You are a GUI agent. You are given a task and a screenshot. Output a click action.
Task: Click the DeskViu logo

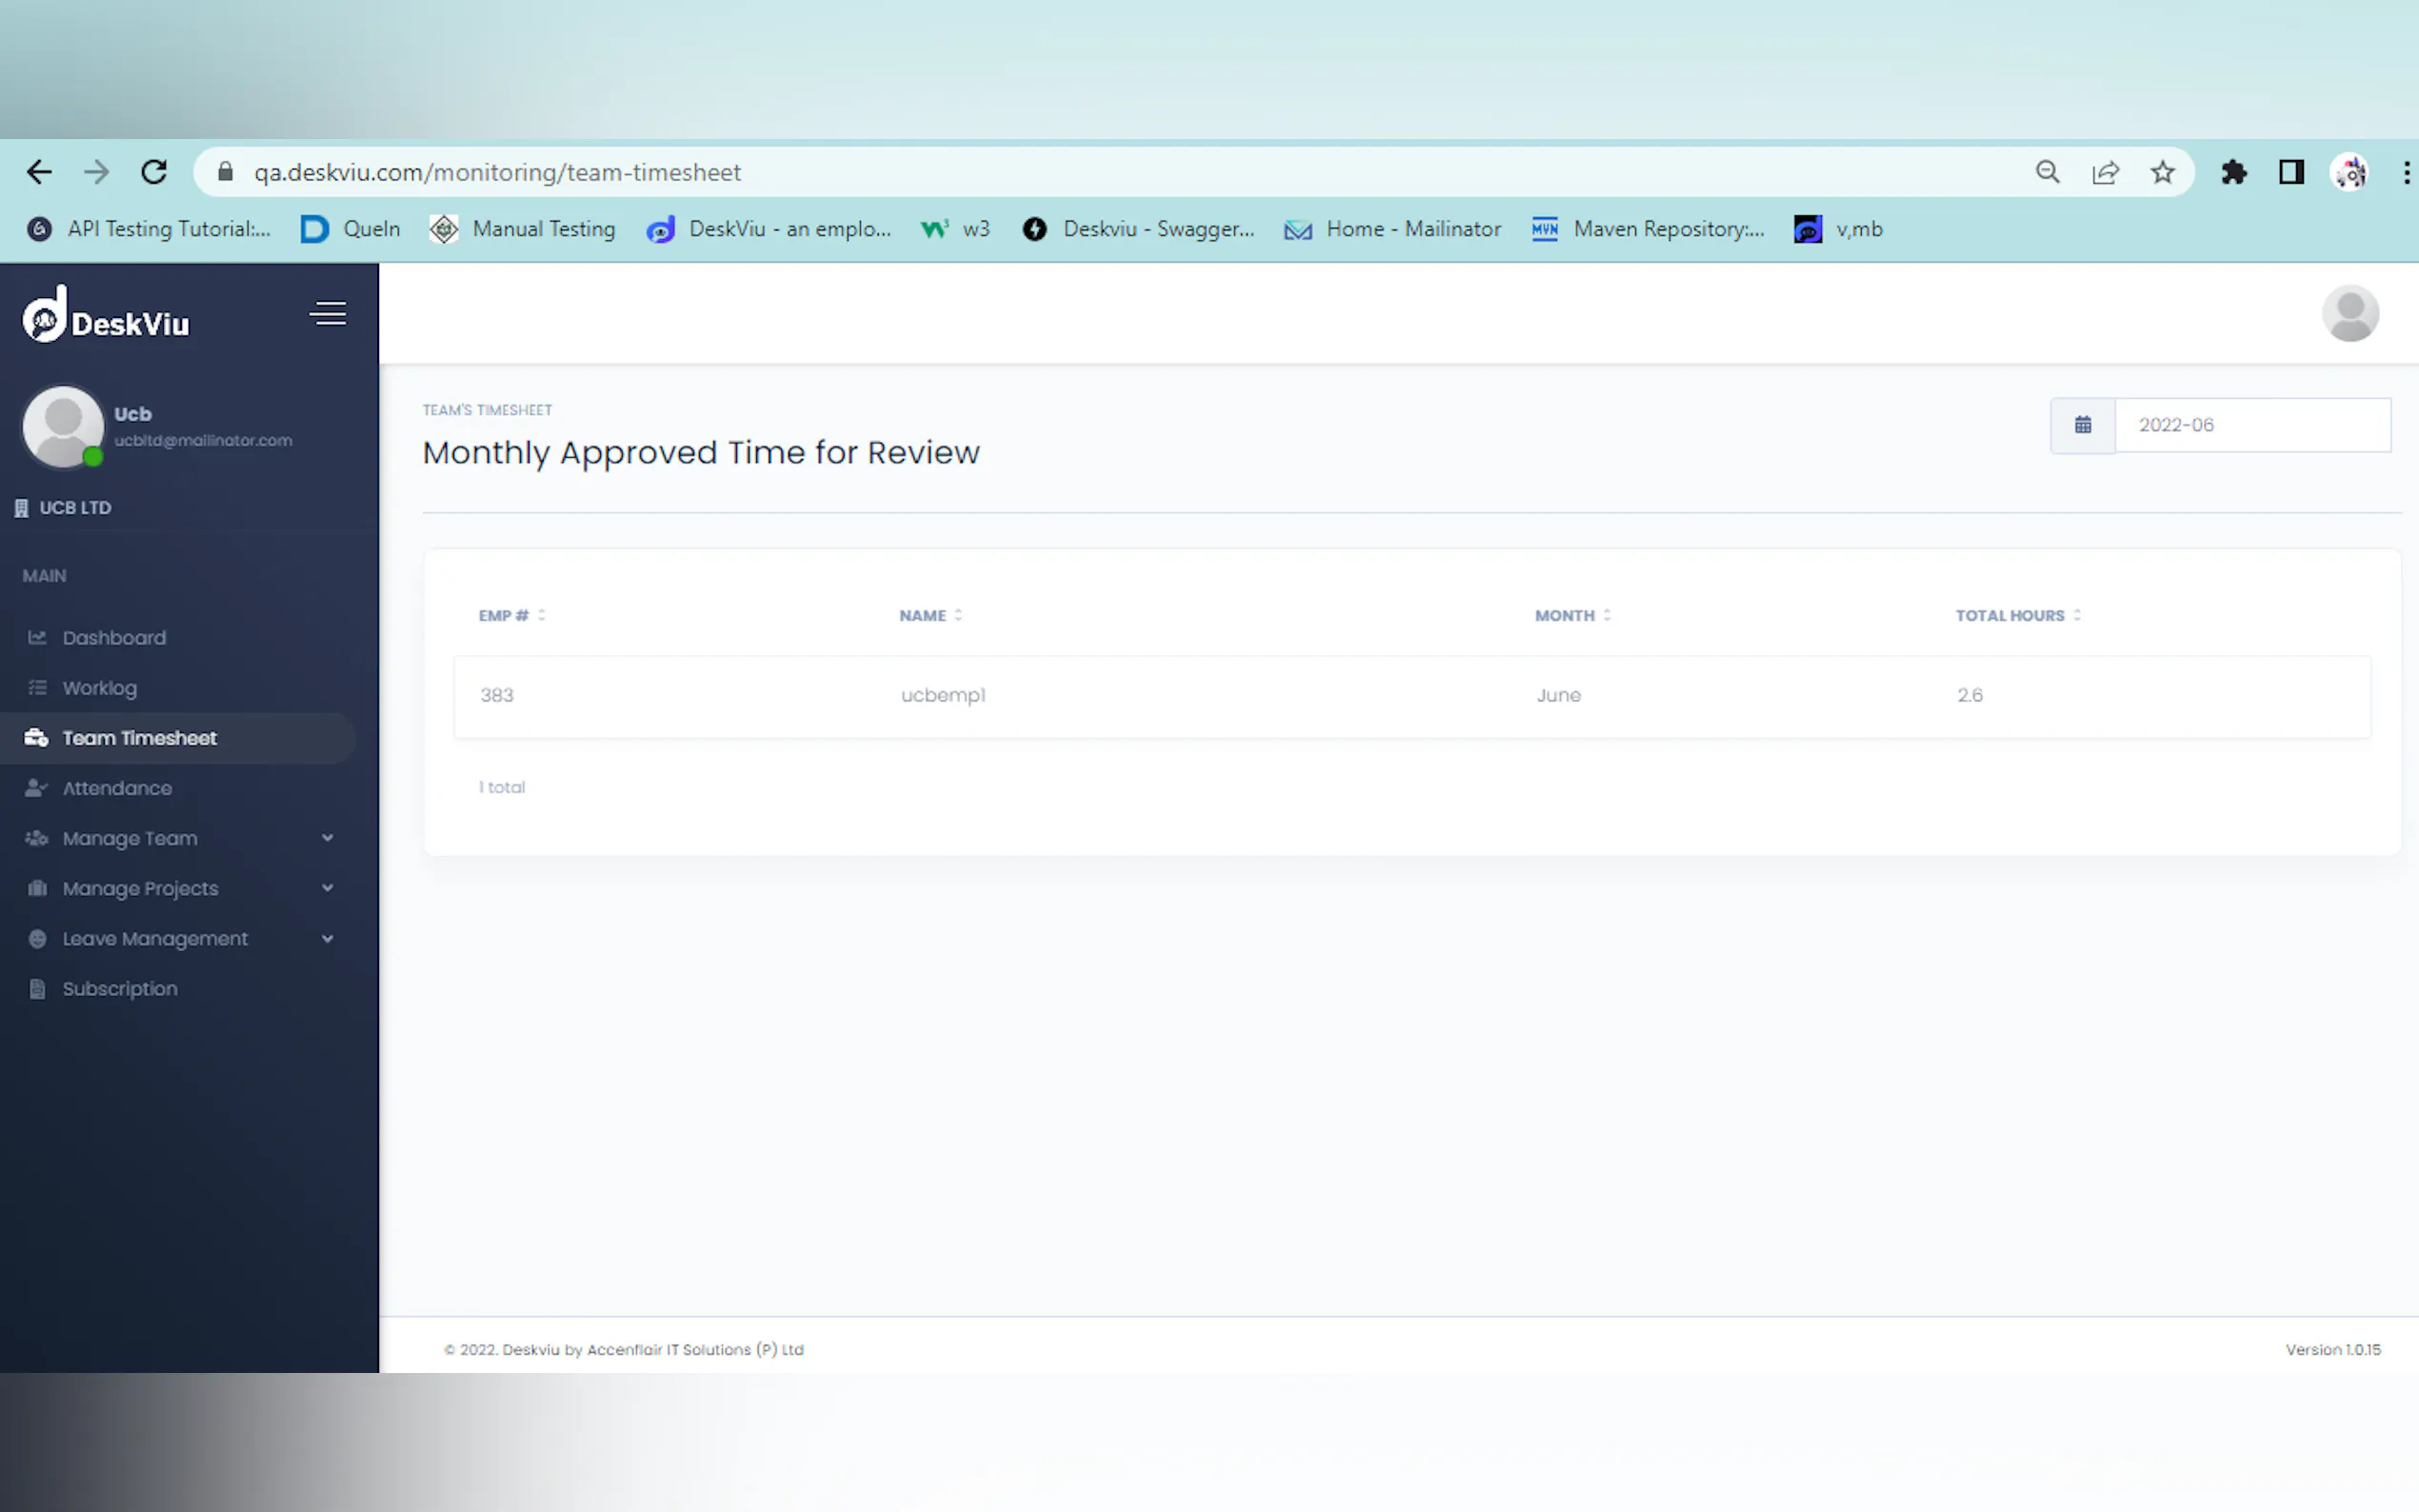click(x=106, y=316)
